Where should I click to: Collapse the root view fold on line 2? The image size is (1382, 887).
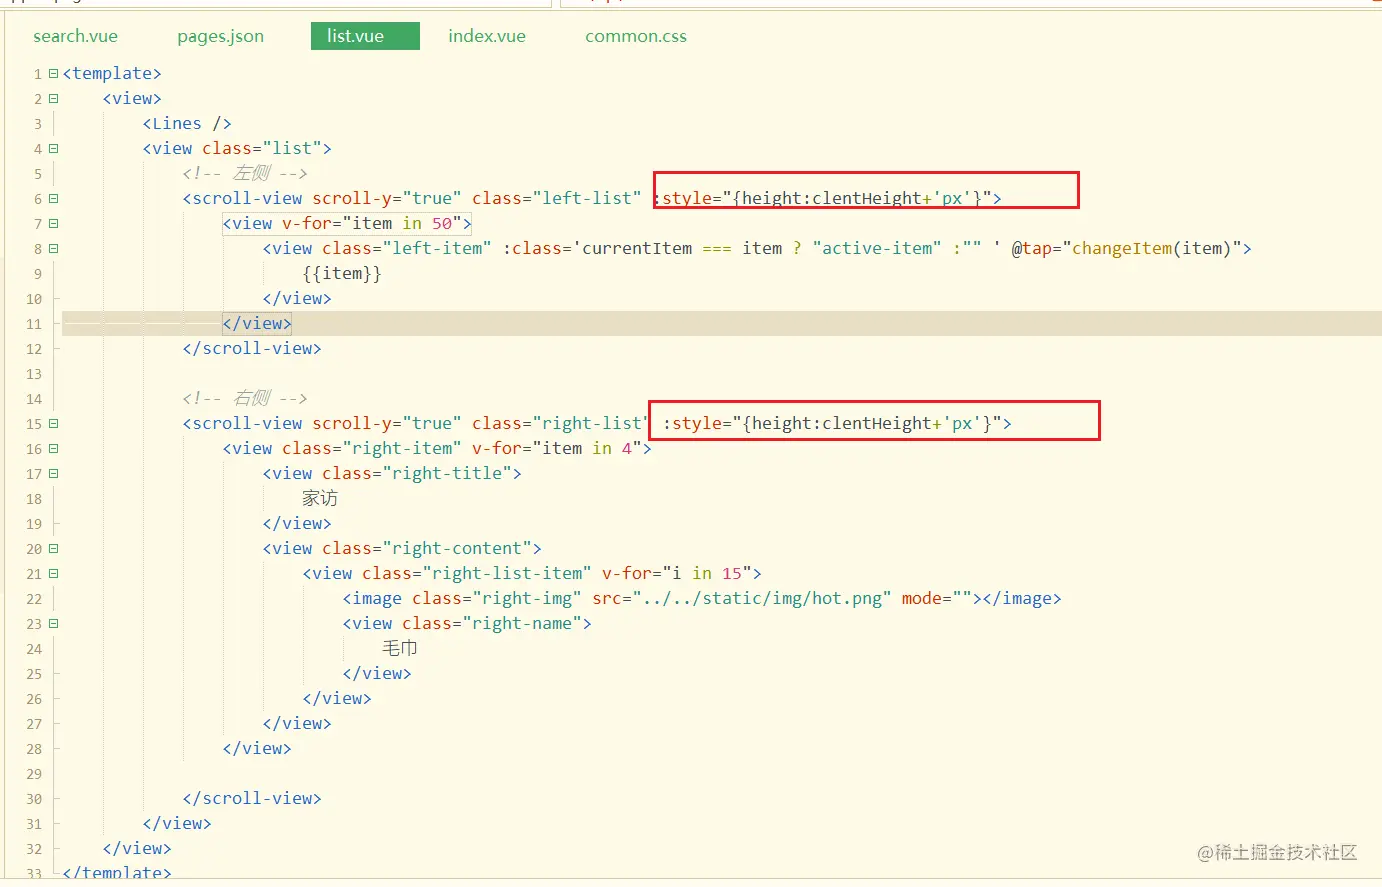pos(54,98)
